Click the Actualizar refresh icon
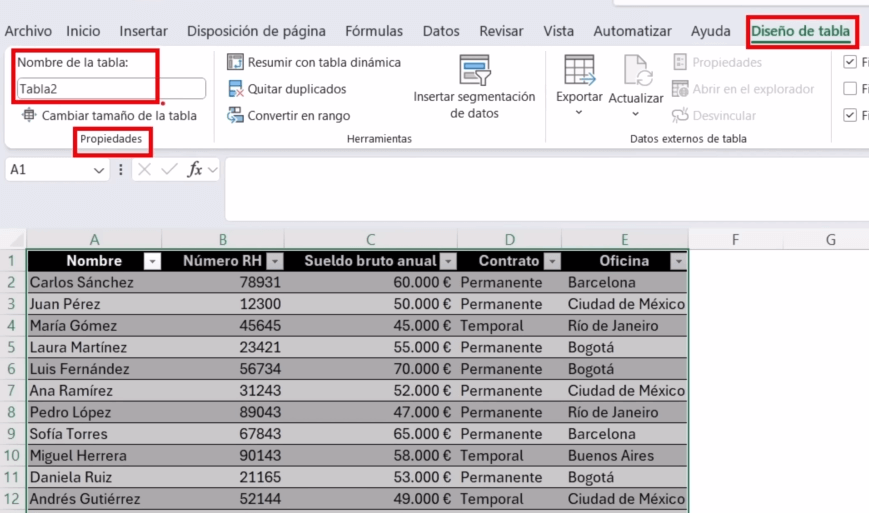 (x=636, y=70)
